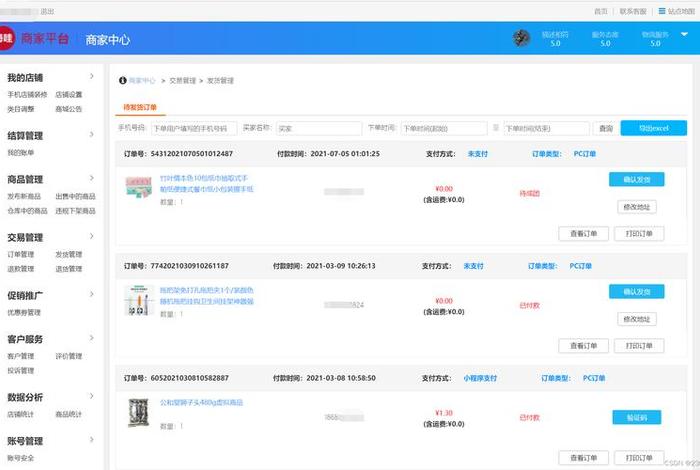Image resolution: width=700 pixels, height=470 pixels.
Task: Go to 店铺设置 in the sidebar
Action: coord(69,95)
